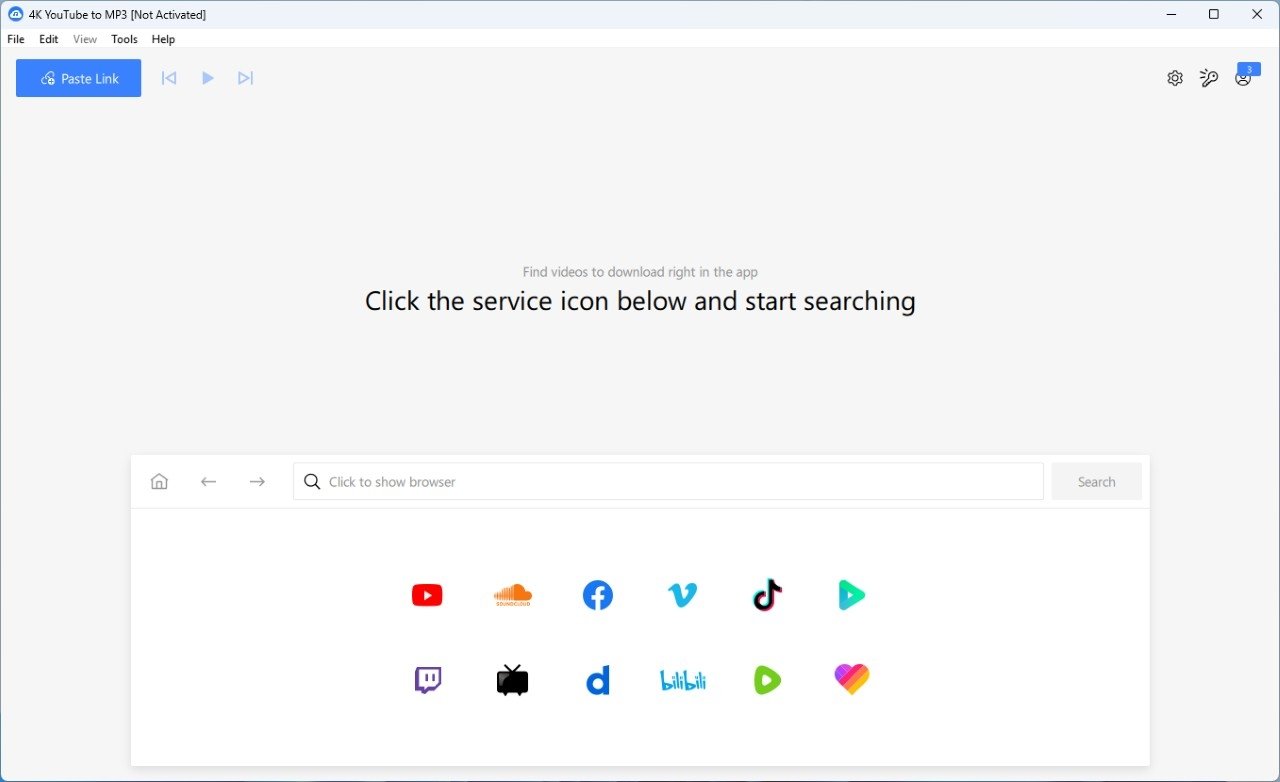This screenshot has width=1280, height=782.
Task: Skip to the next track
Action: coord(245,78)
